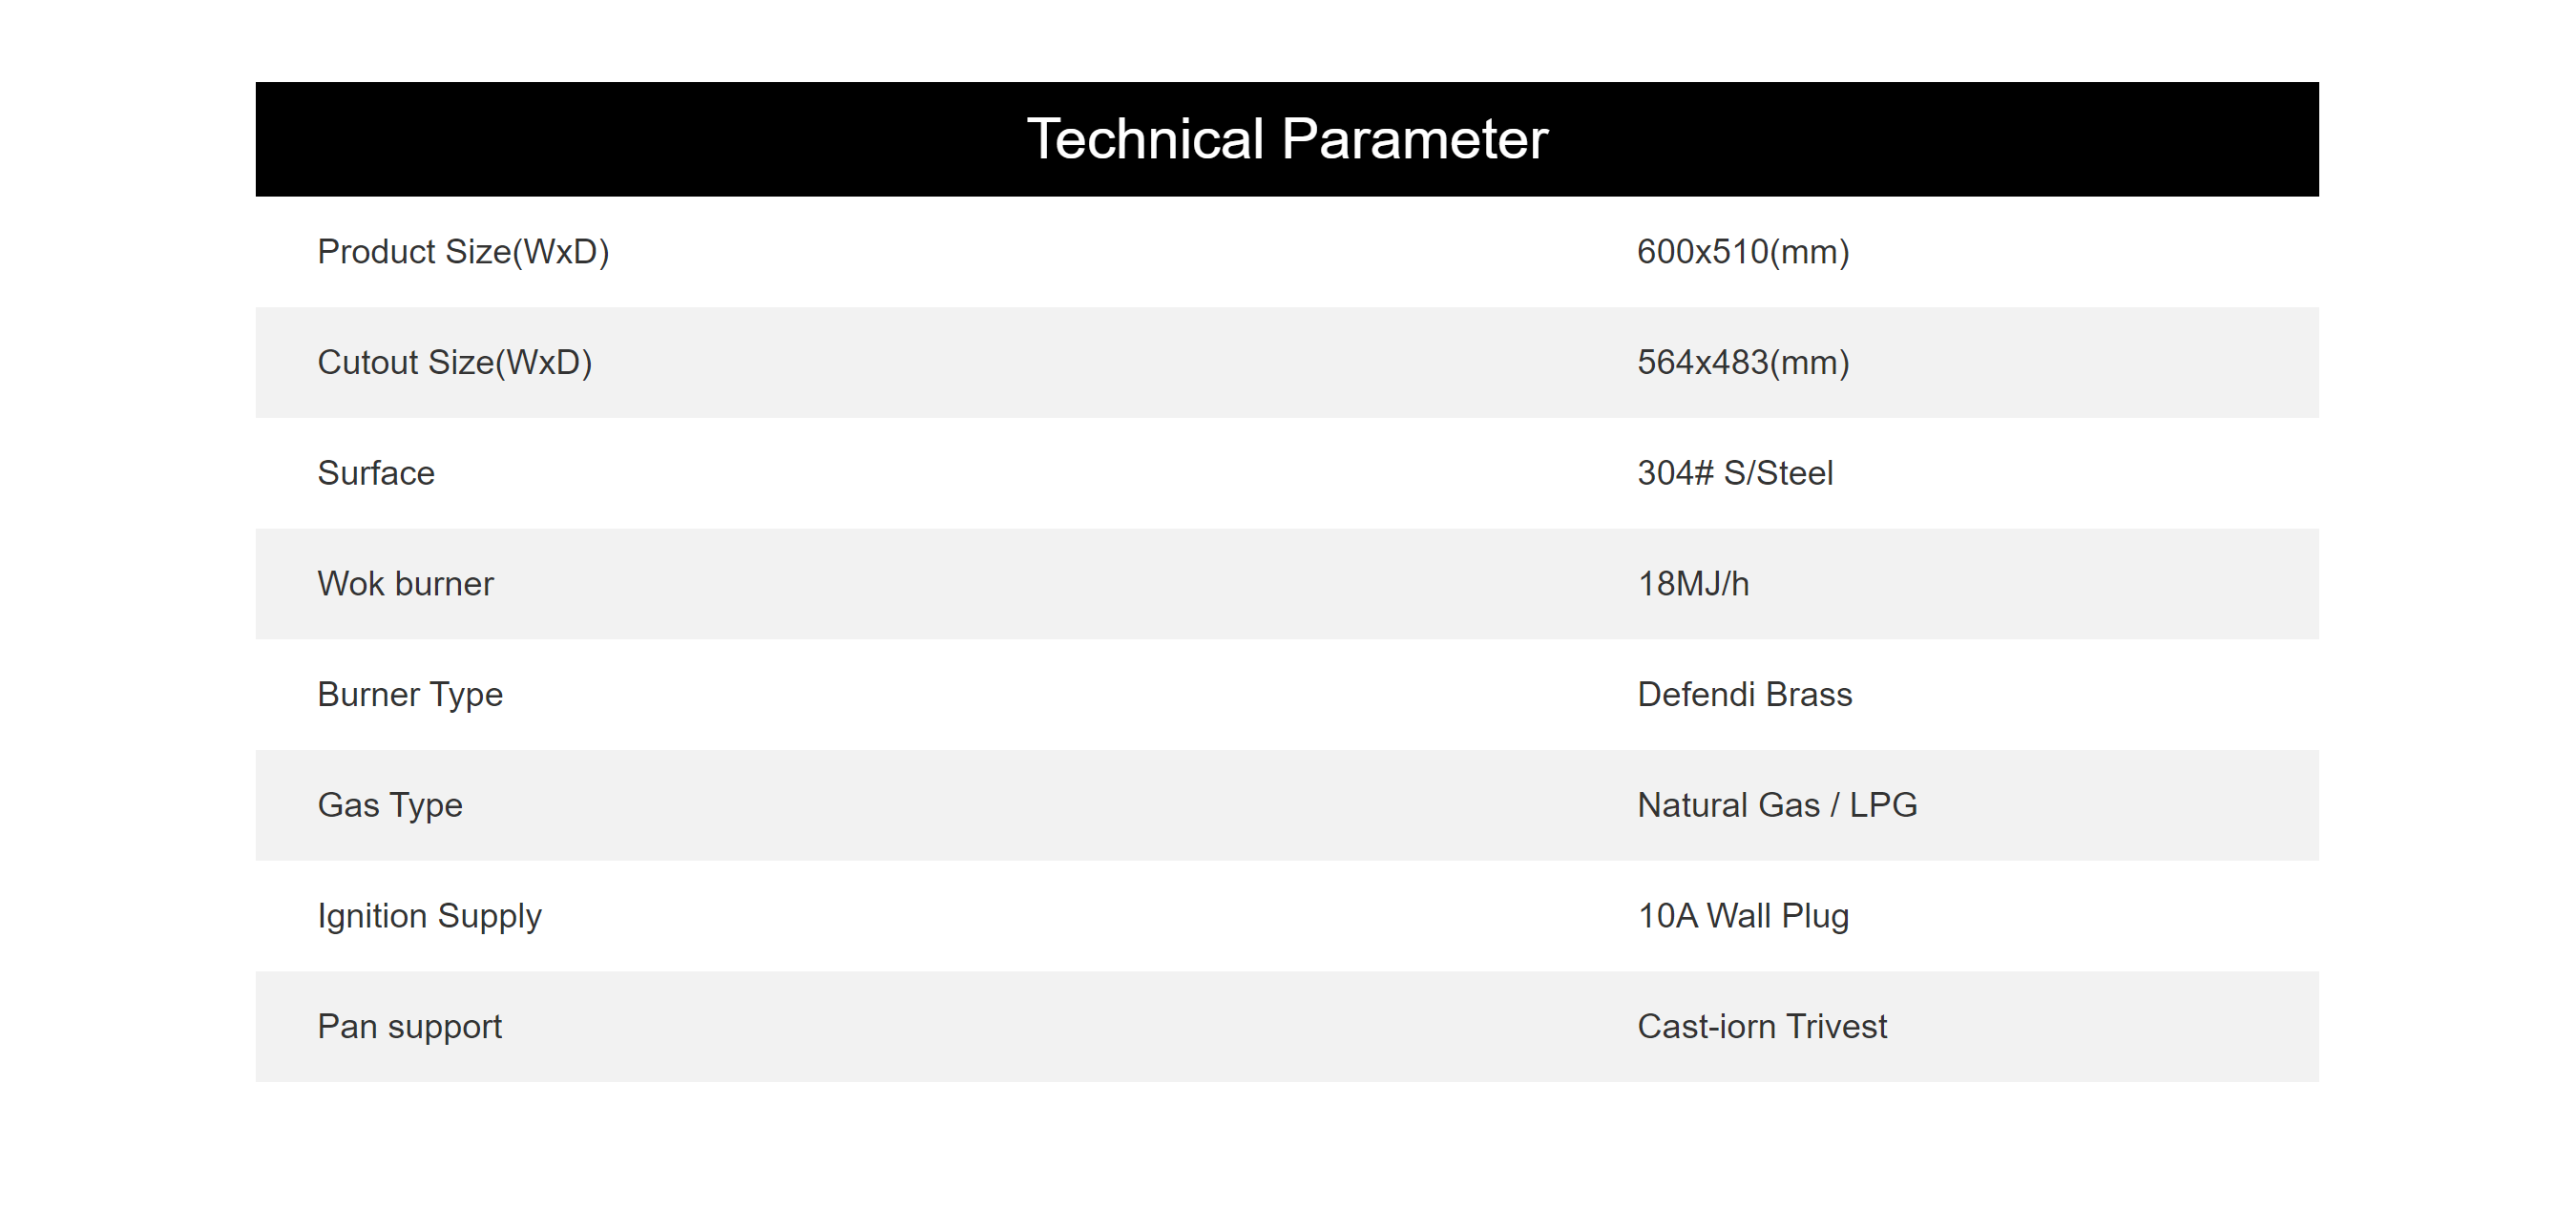Screen dimensions: 2576x1229
Task: Click the word Technical in the header
Action: 1146,139
